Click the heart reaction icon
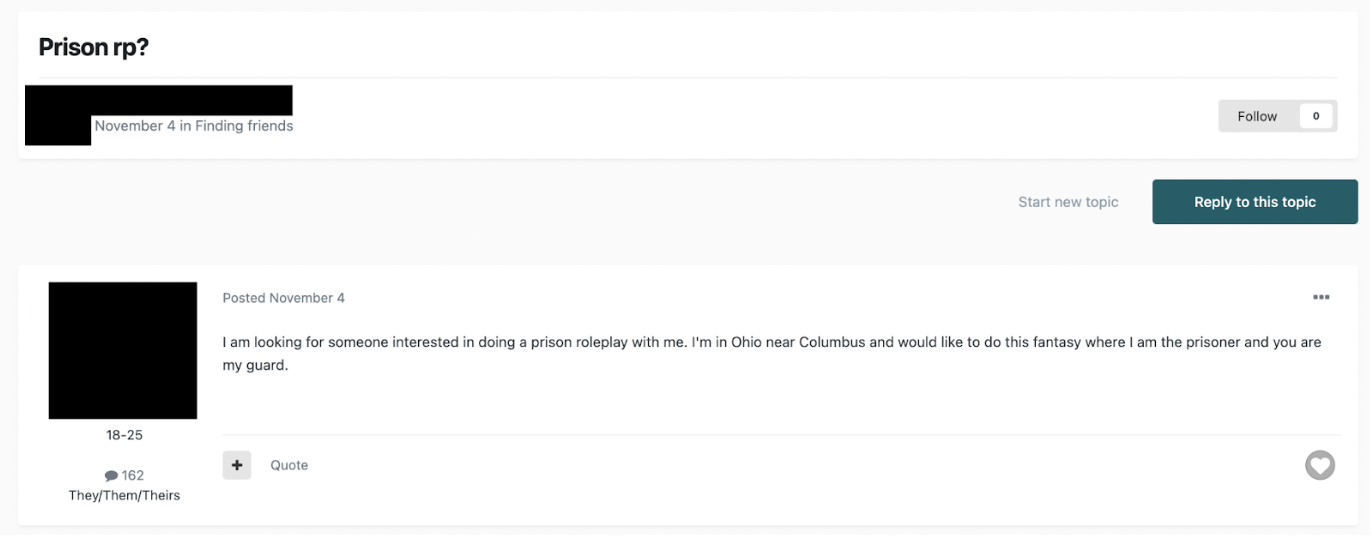Viewport: 1372px width, 542px height. coord(1320,465)
